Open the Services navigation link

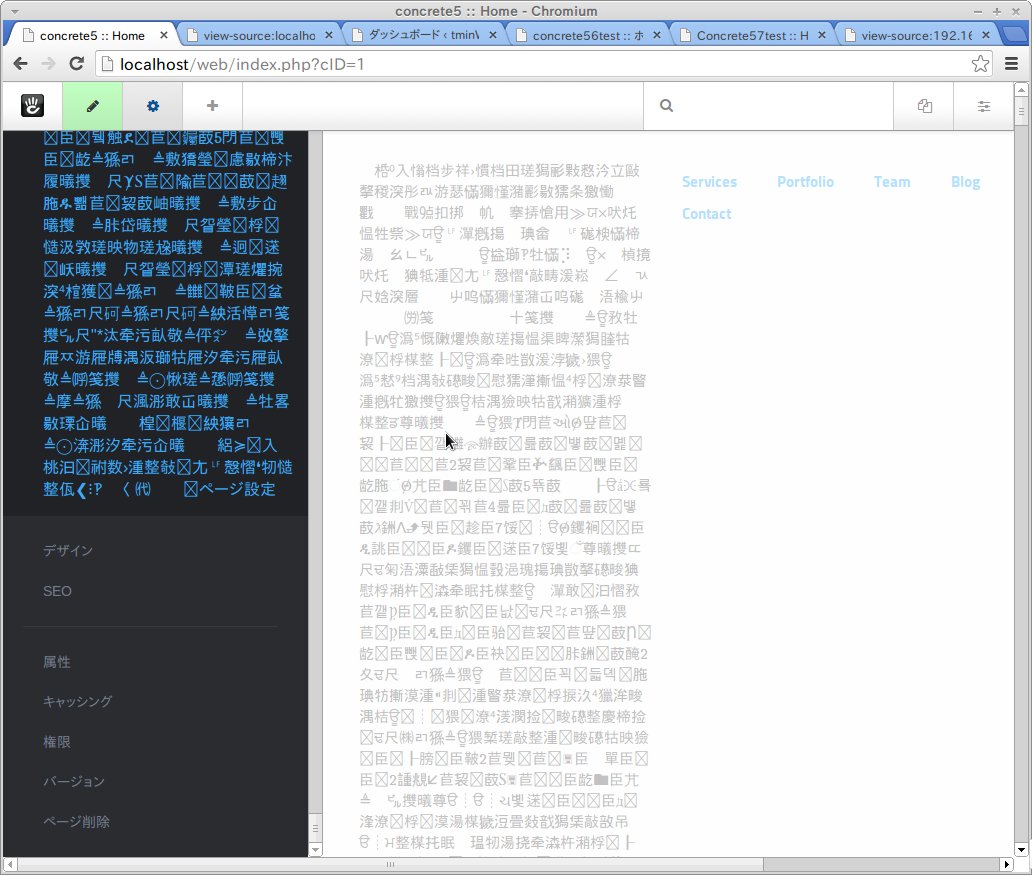pyautogui.click(x=709, y=182)
